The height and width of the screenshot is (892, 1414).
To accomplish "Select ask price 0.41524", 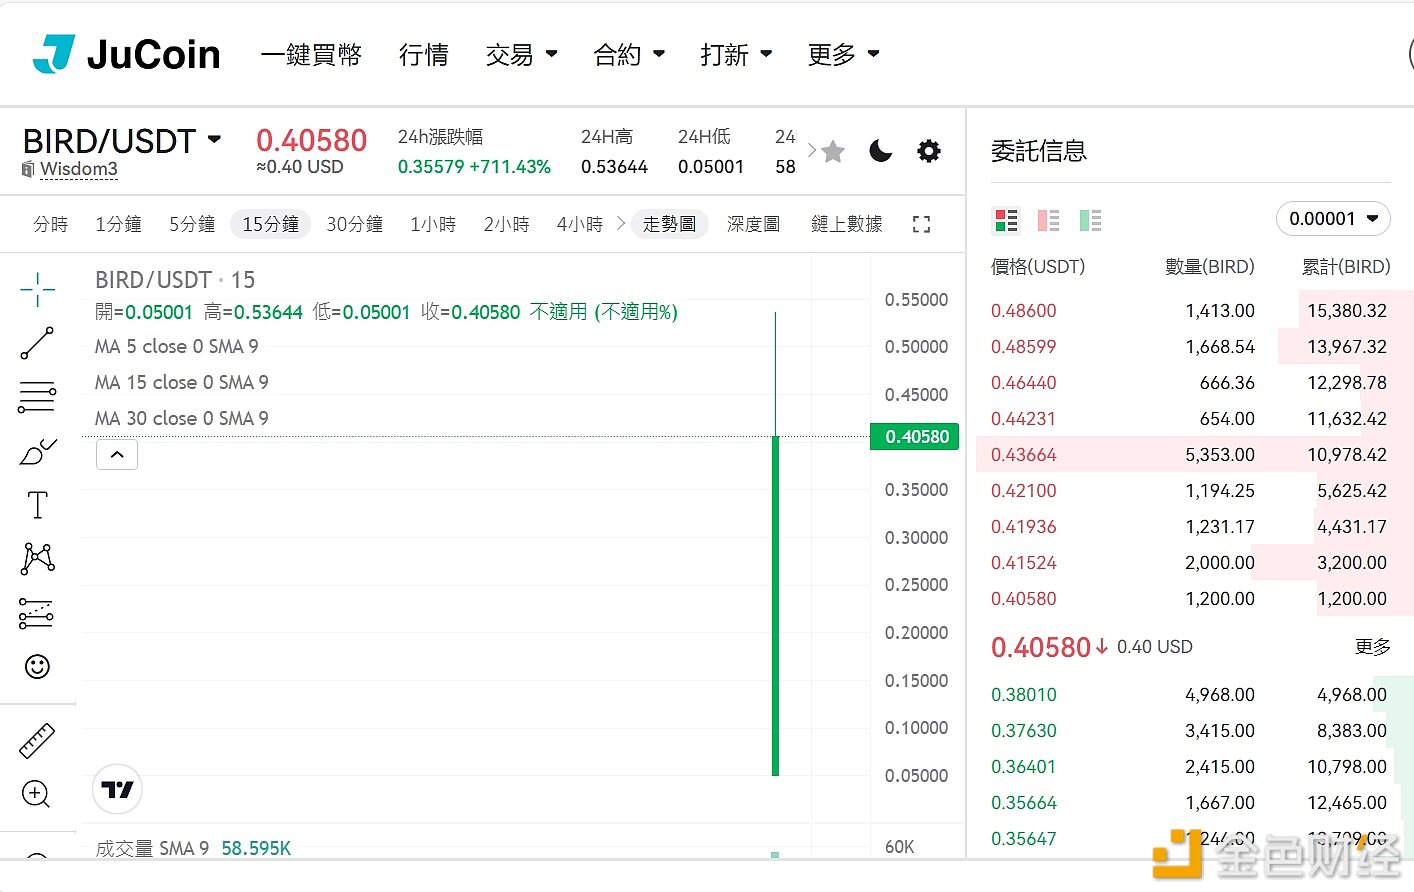I will point(1023,562).
